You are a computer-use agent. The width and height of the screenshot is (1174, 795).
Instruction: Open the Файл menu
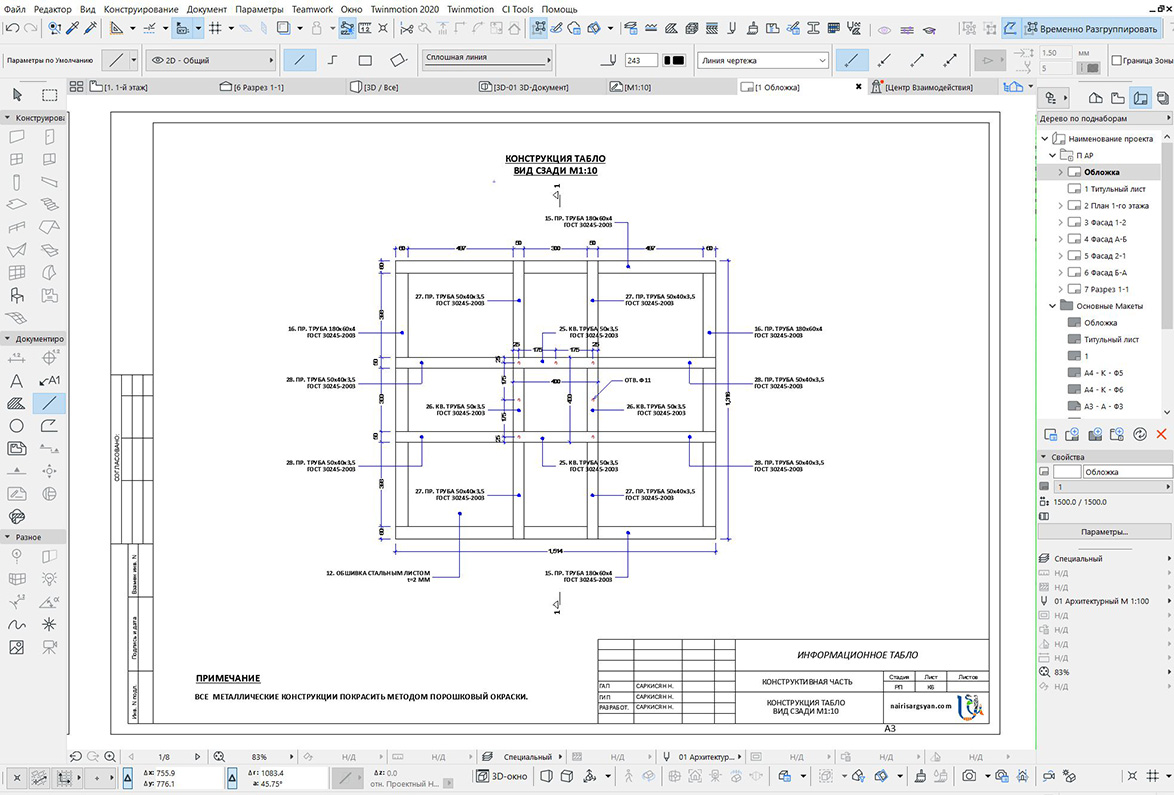point(14,9)
